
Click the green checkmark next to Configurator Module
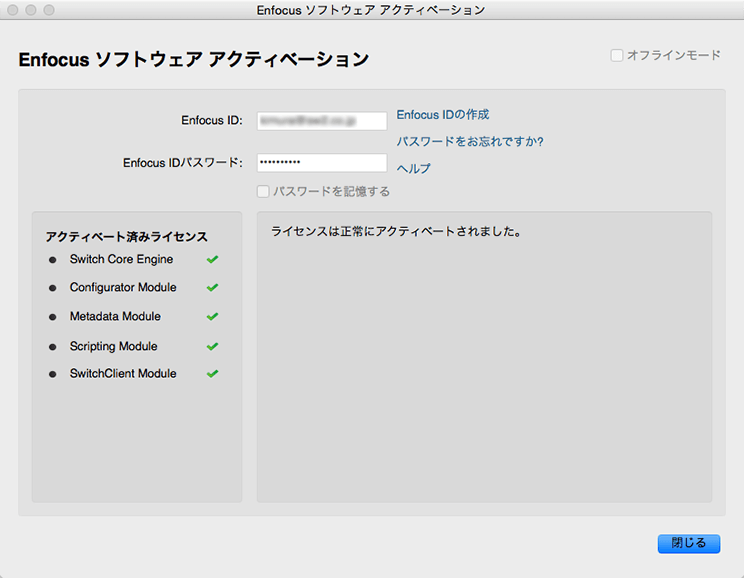pos(213,288)
